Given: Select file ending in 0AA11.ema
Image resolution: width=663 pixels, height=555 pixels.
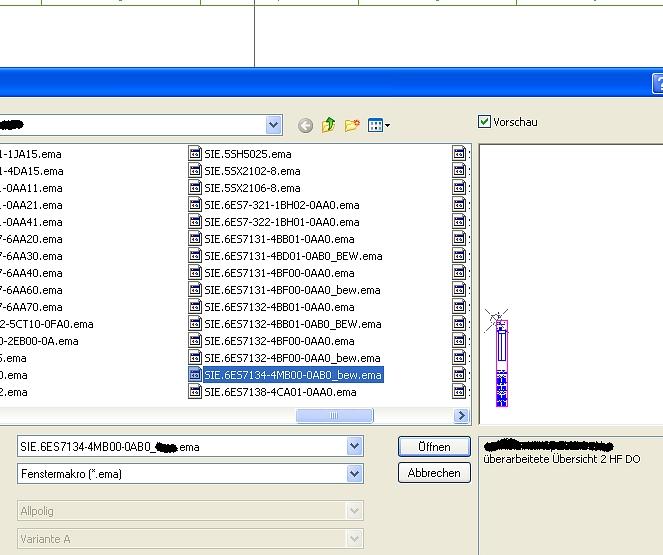Looking at the screenshot, I should coord(31,188).
